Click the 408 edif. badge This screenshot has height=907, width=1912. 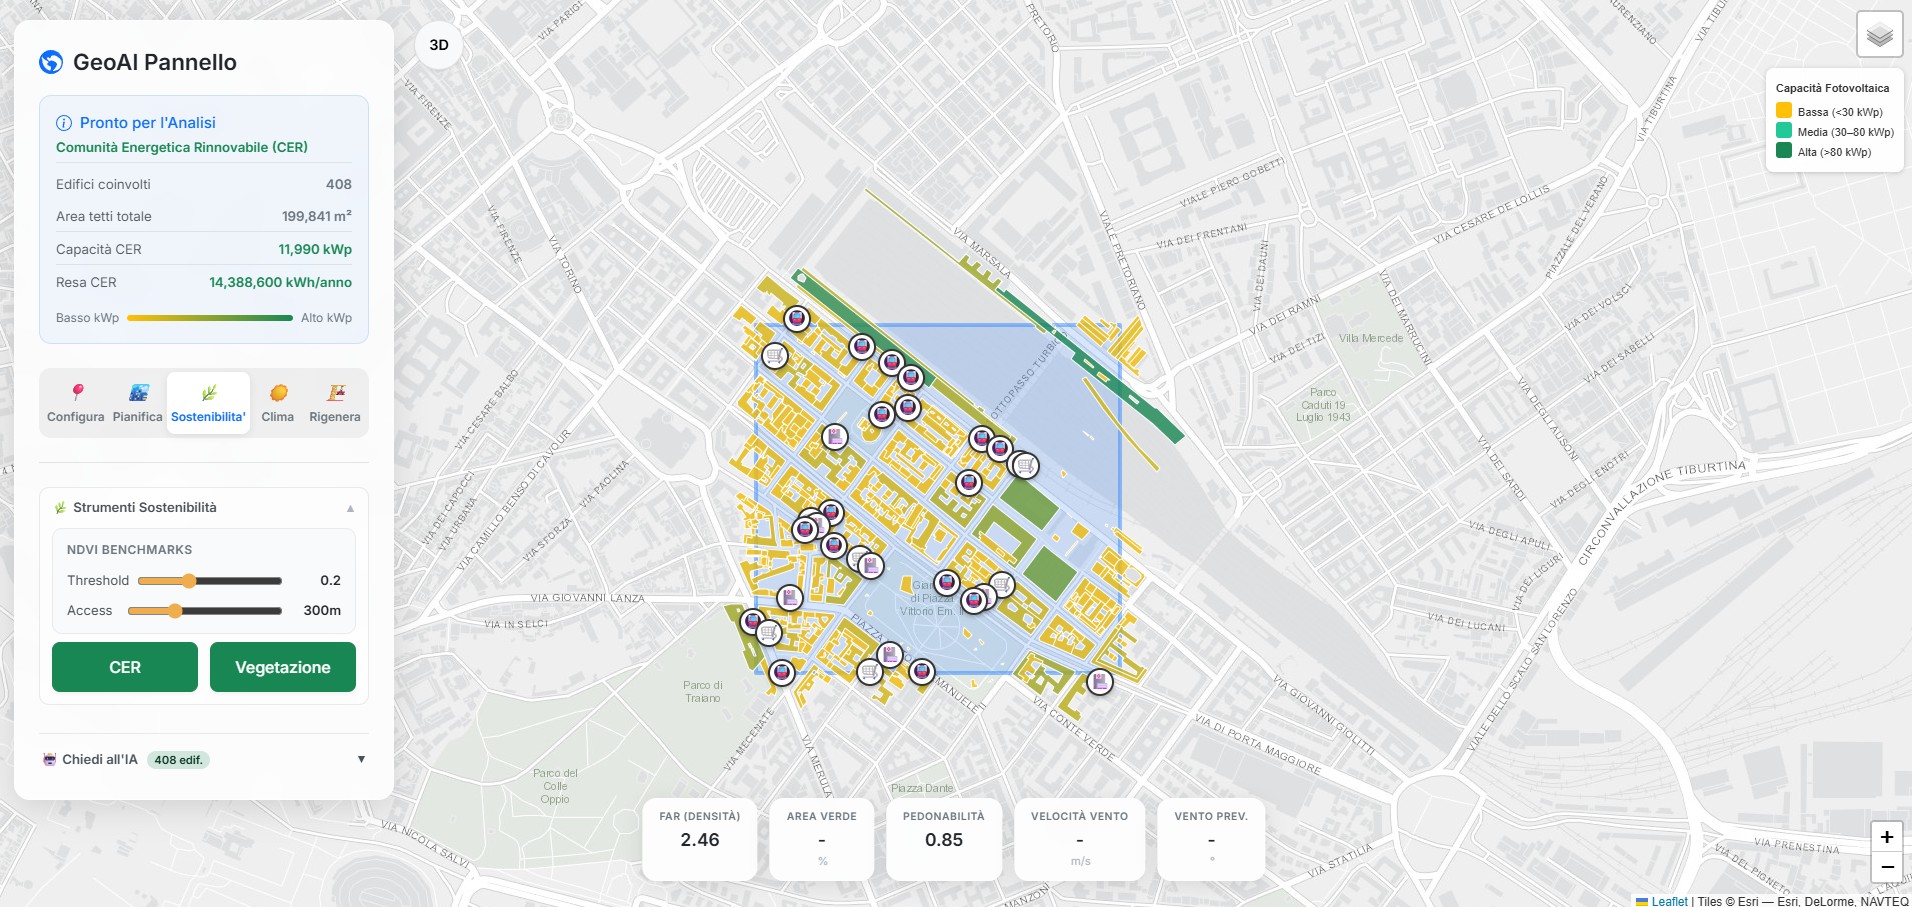point(179,760)
